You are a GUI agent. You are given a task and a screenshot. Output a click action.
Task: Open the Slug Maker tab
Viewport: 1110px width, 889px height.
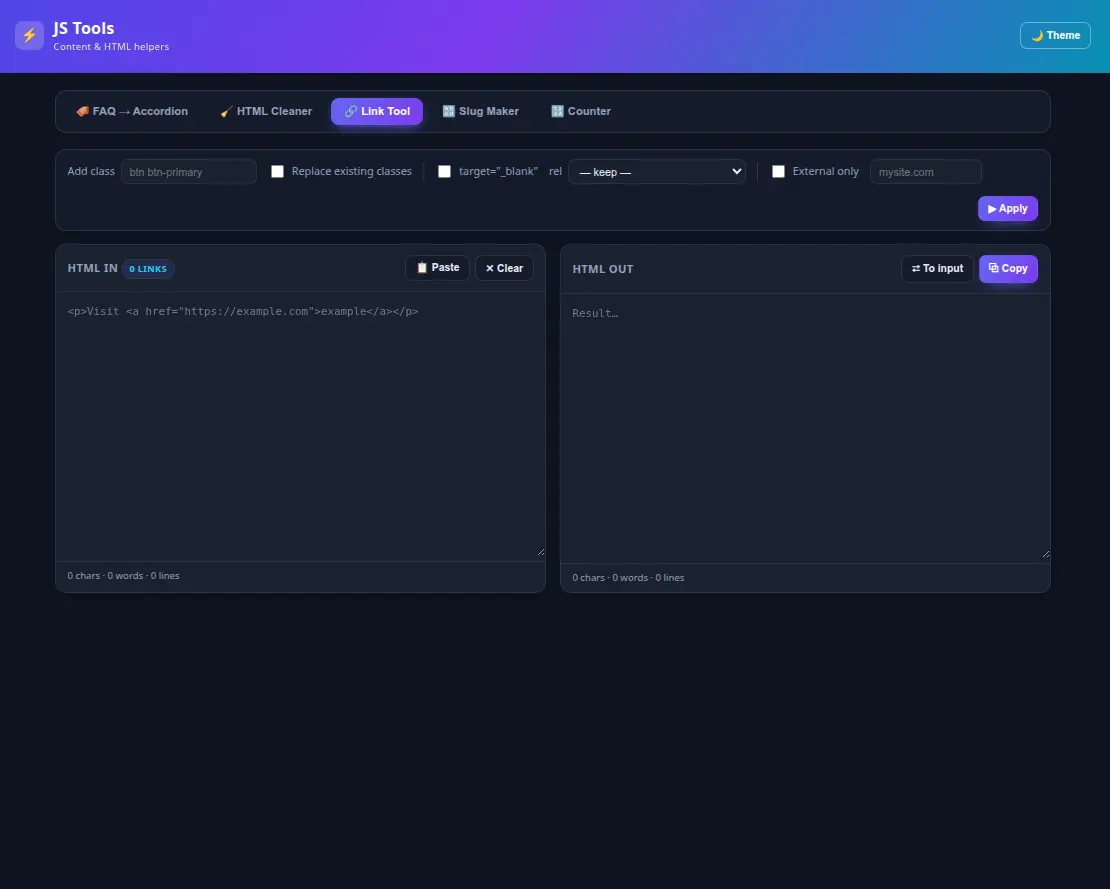pos(481,111)
